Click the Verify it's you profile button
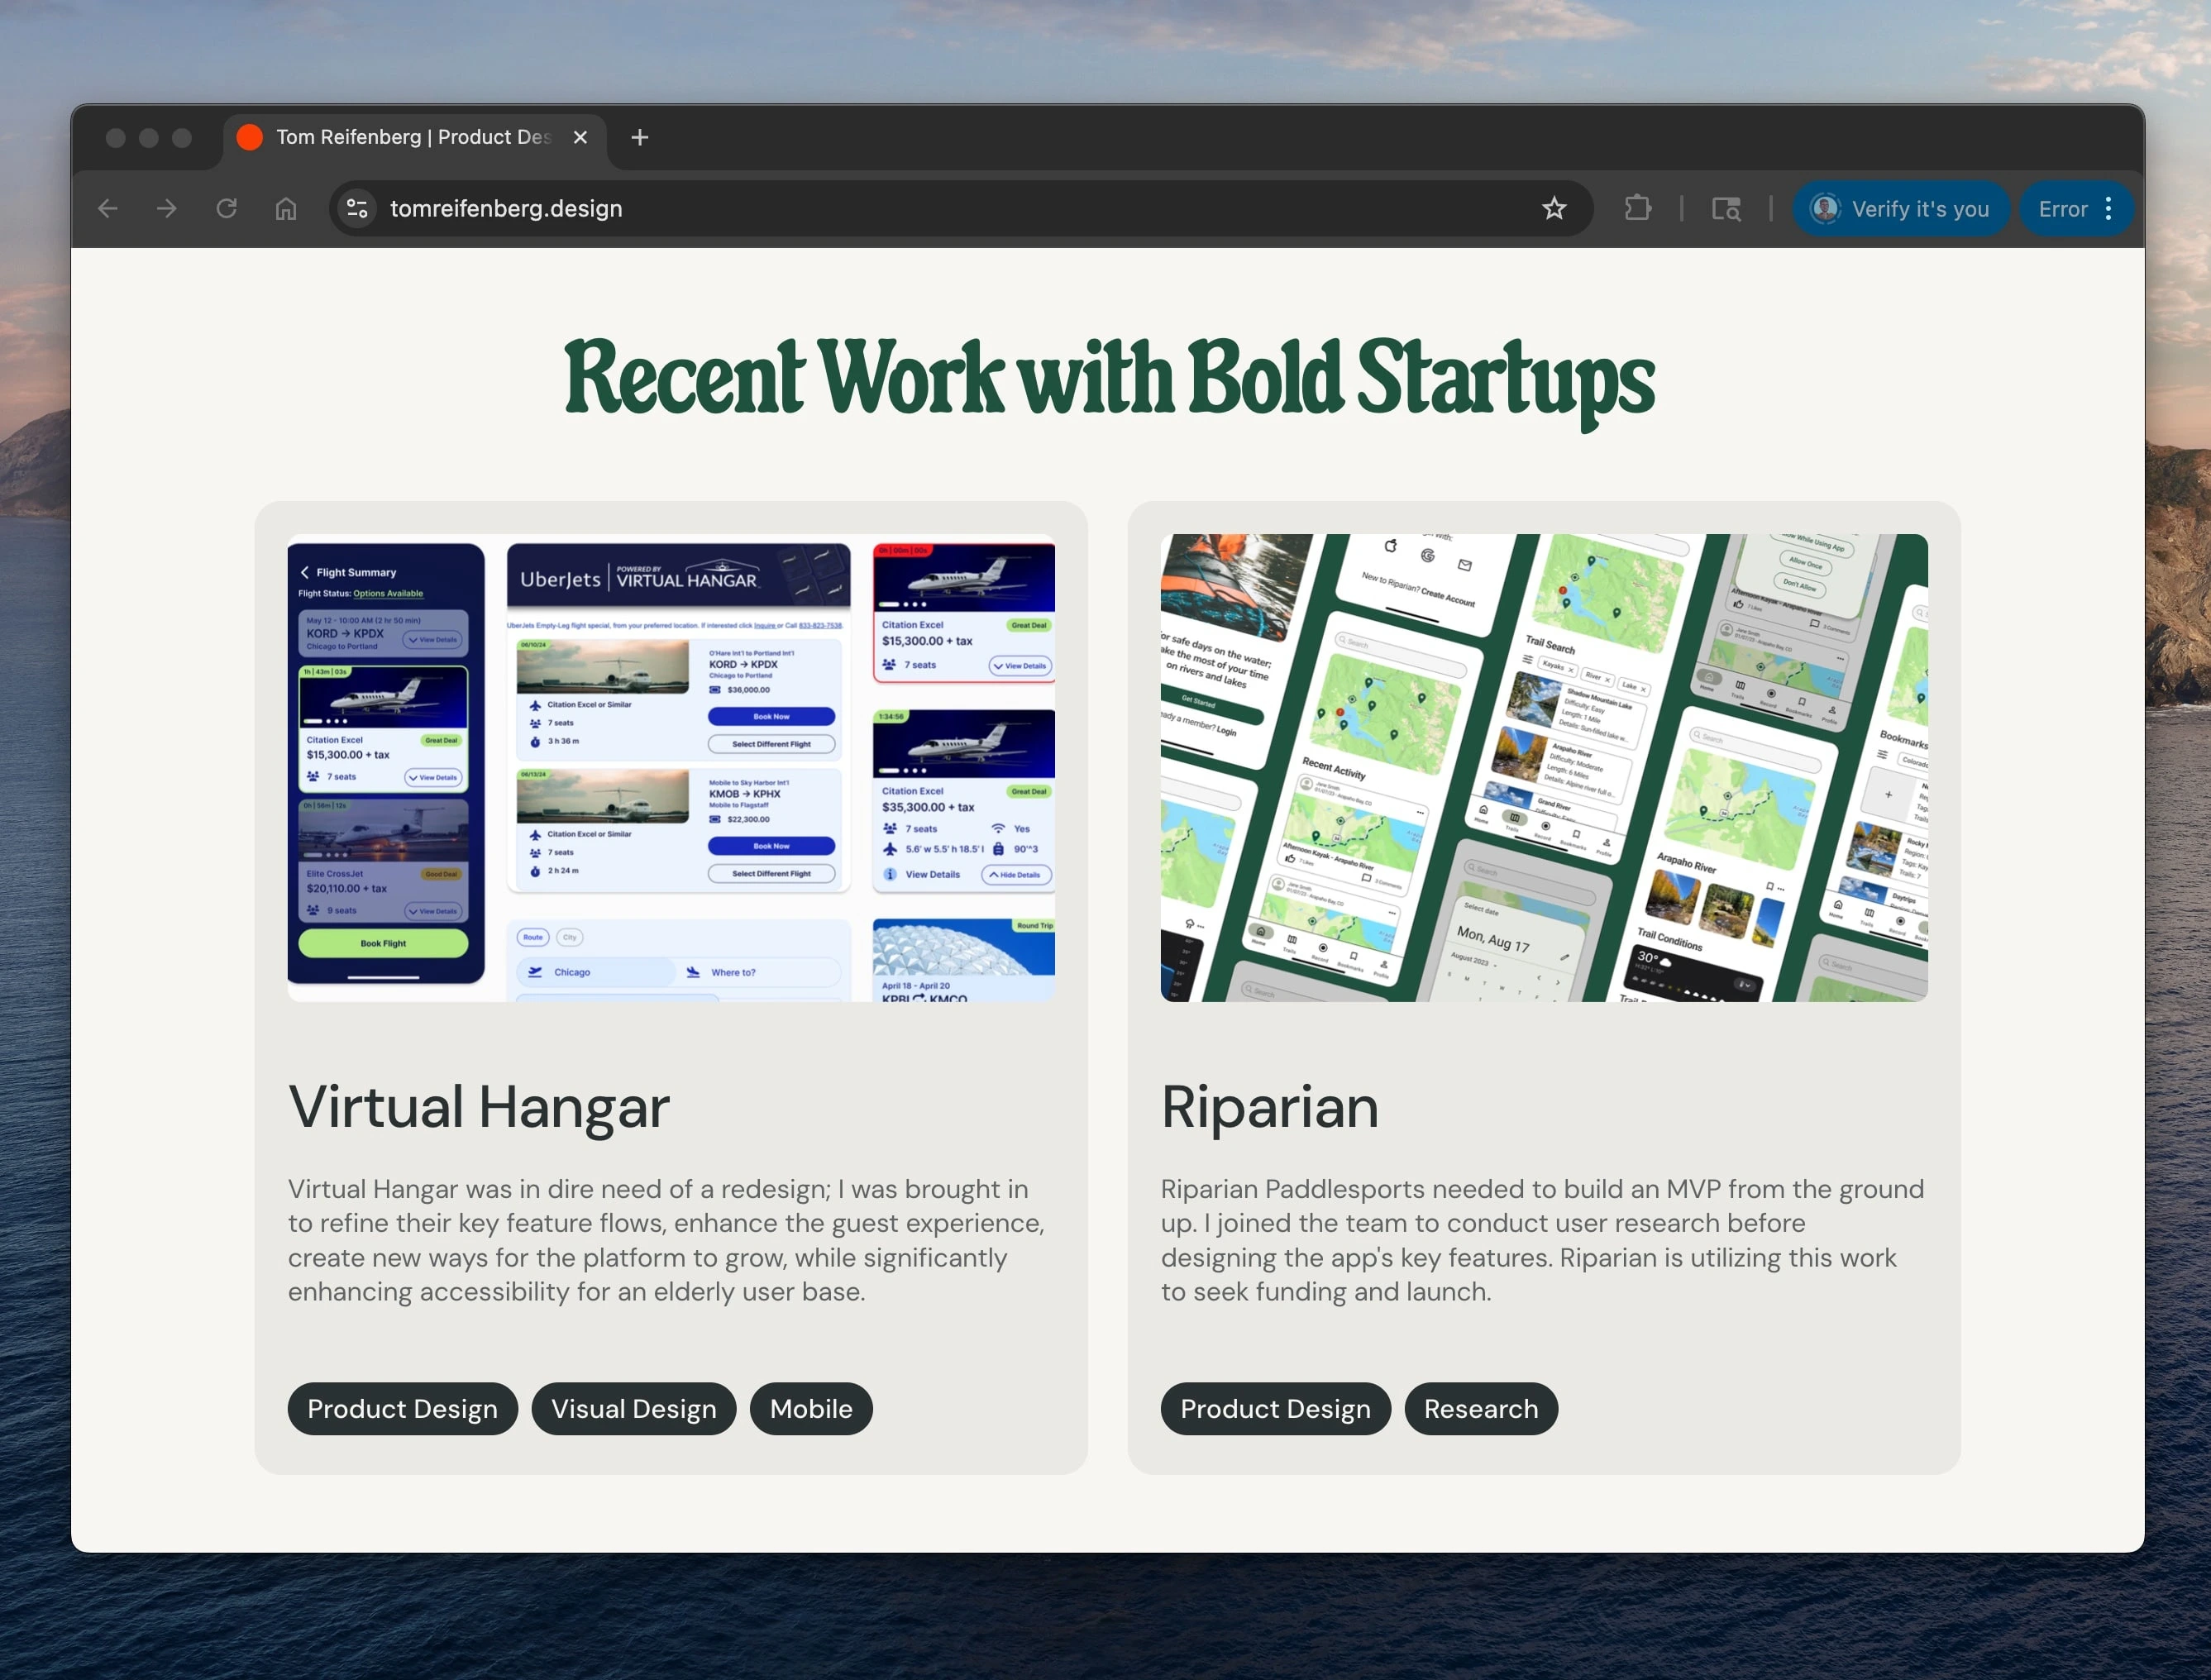2211x1680 pixels. click(x=1901, y=208)
